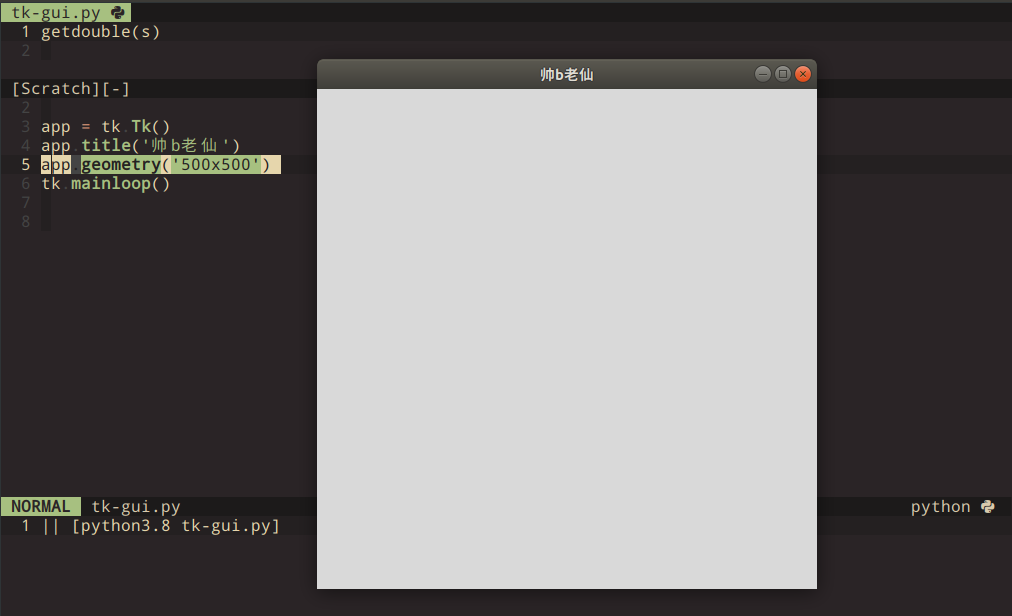Image resolution: width=1012 pixels, height=616 pixels.
Task: Click the Python logo icon in status line
Action: tap(988, 507)
